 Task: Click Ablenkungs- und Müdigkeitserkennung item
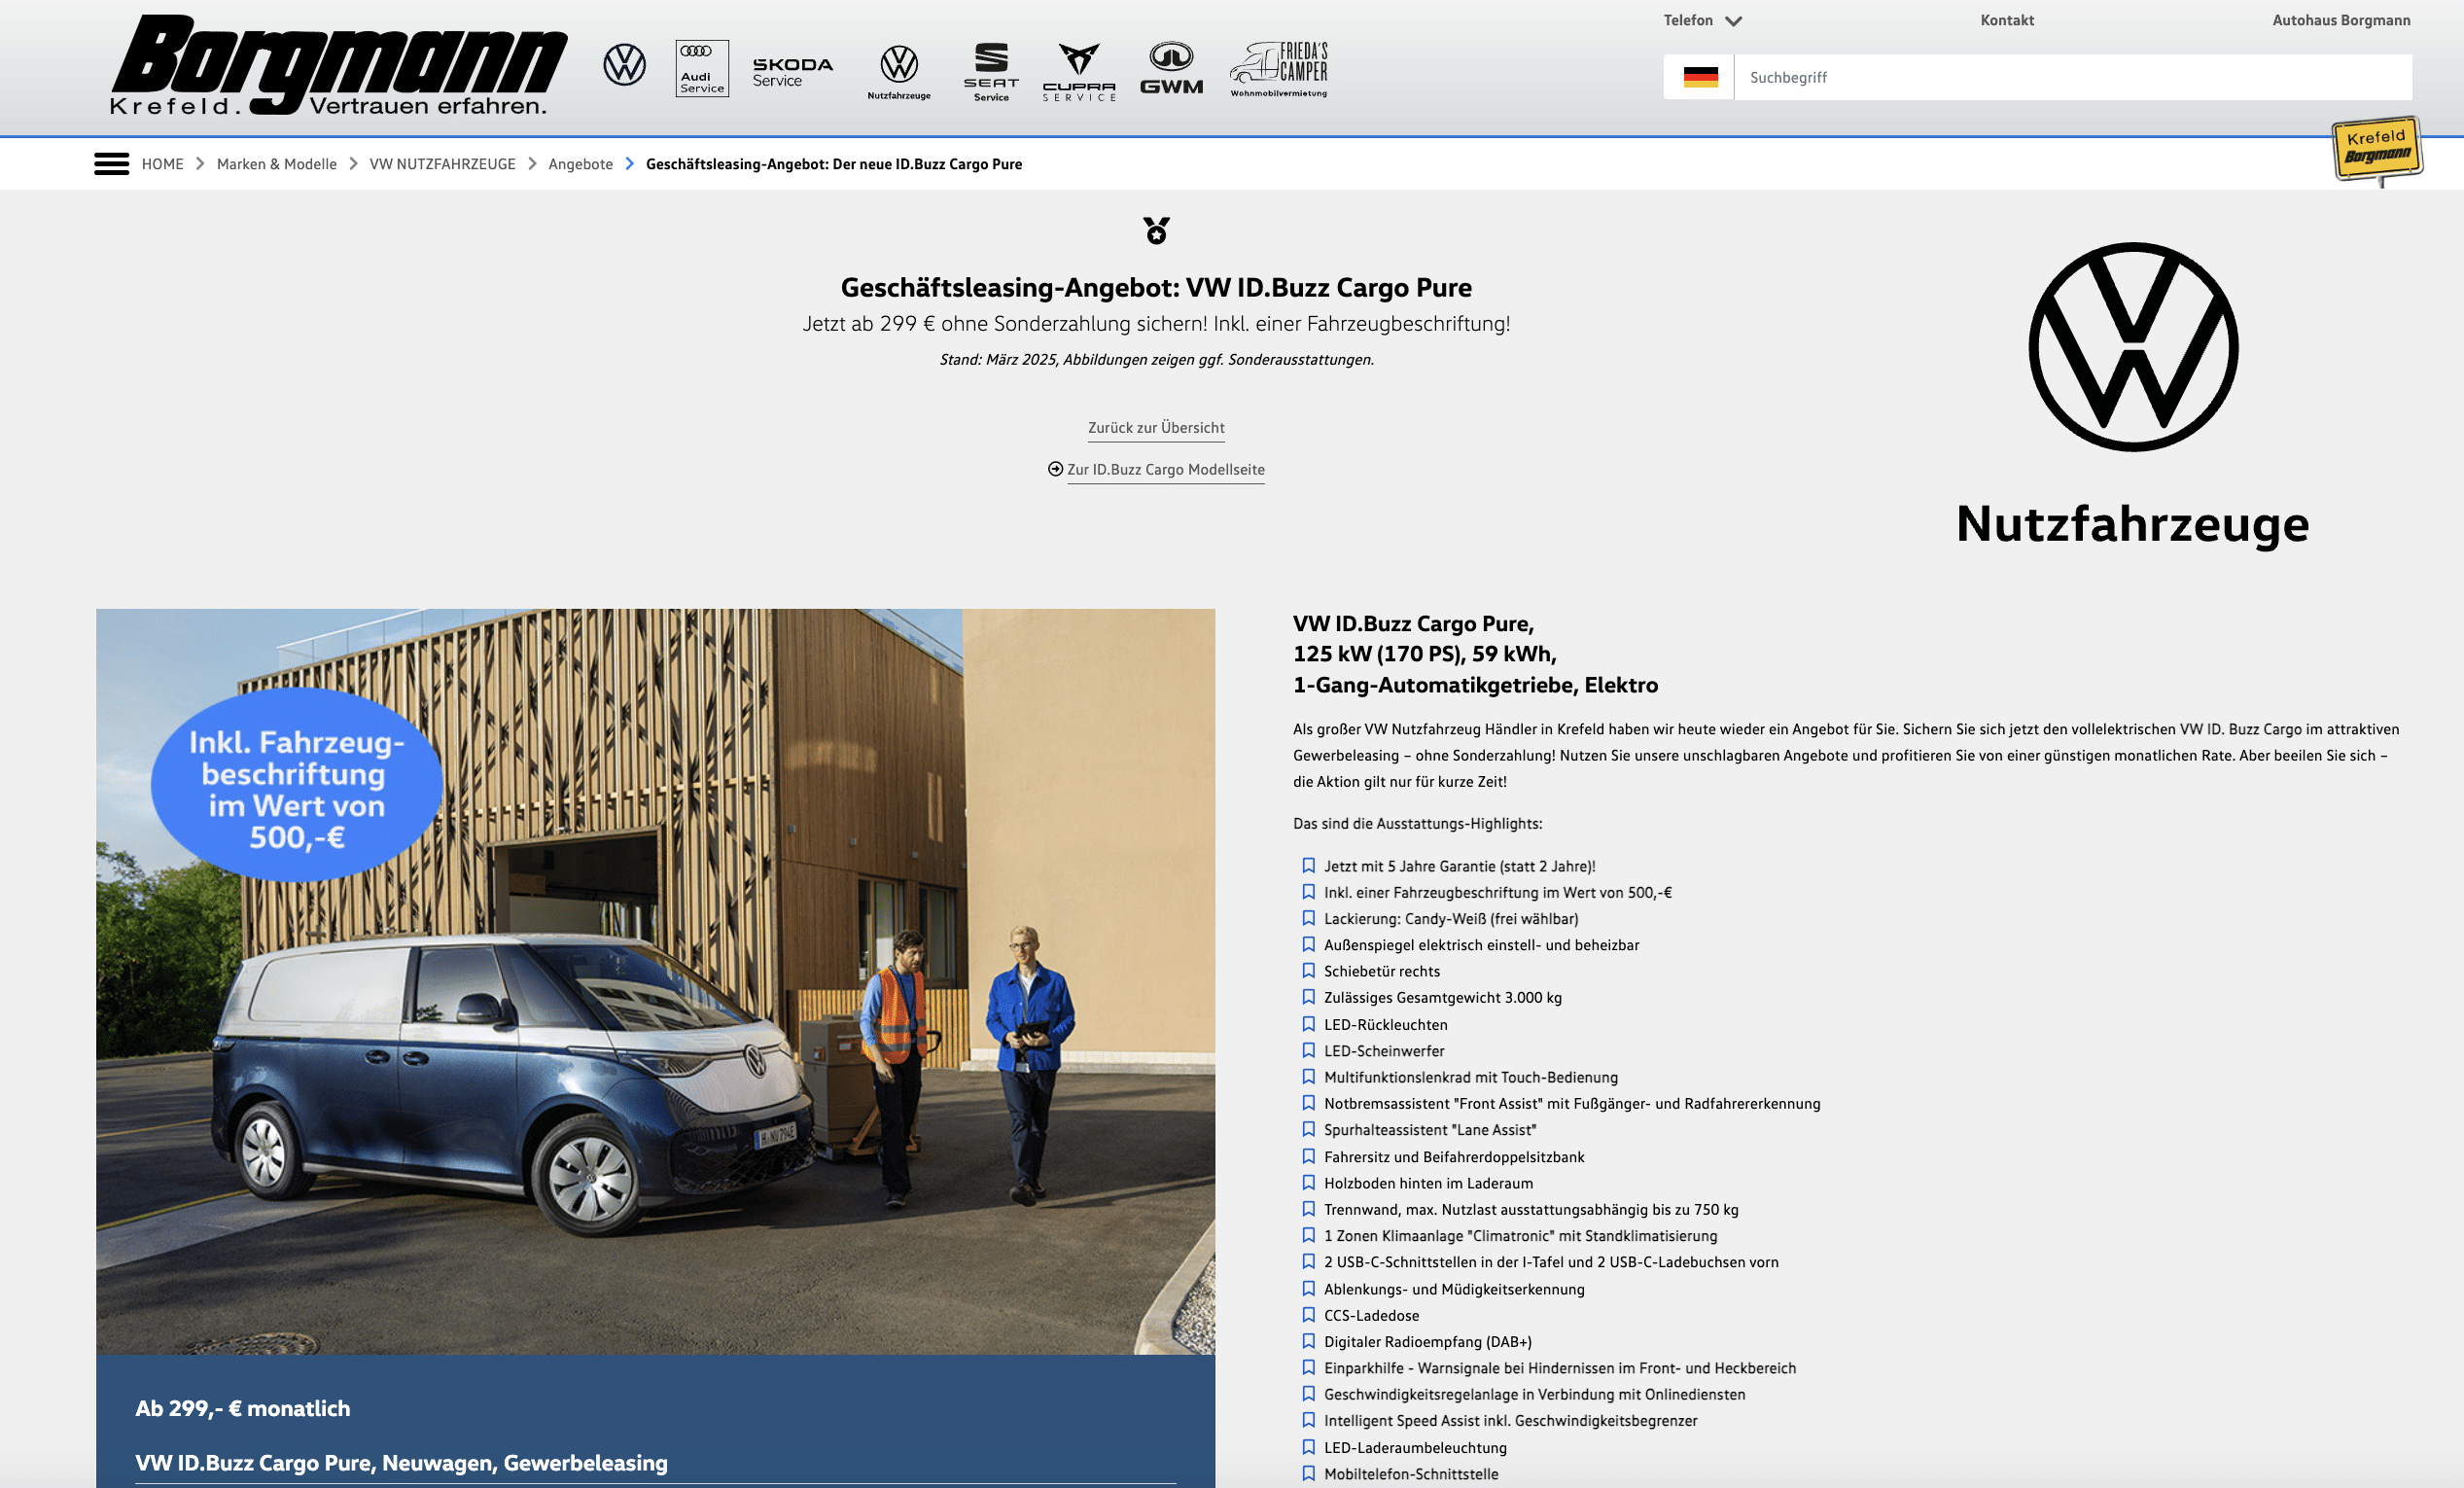[x=1454, y=1289]
